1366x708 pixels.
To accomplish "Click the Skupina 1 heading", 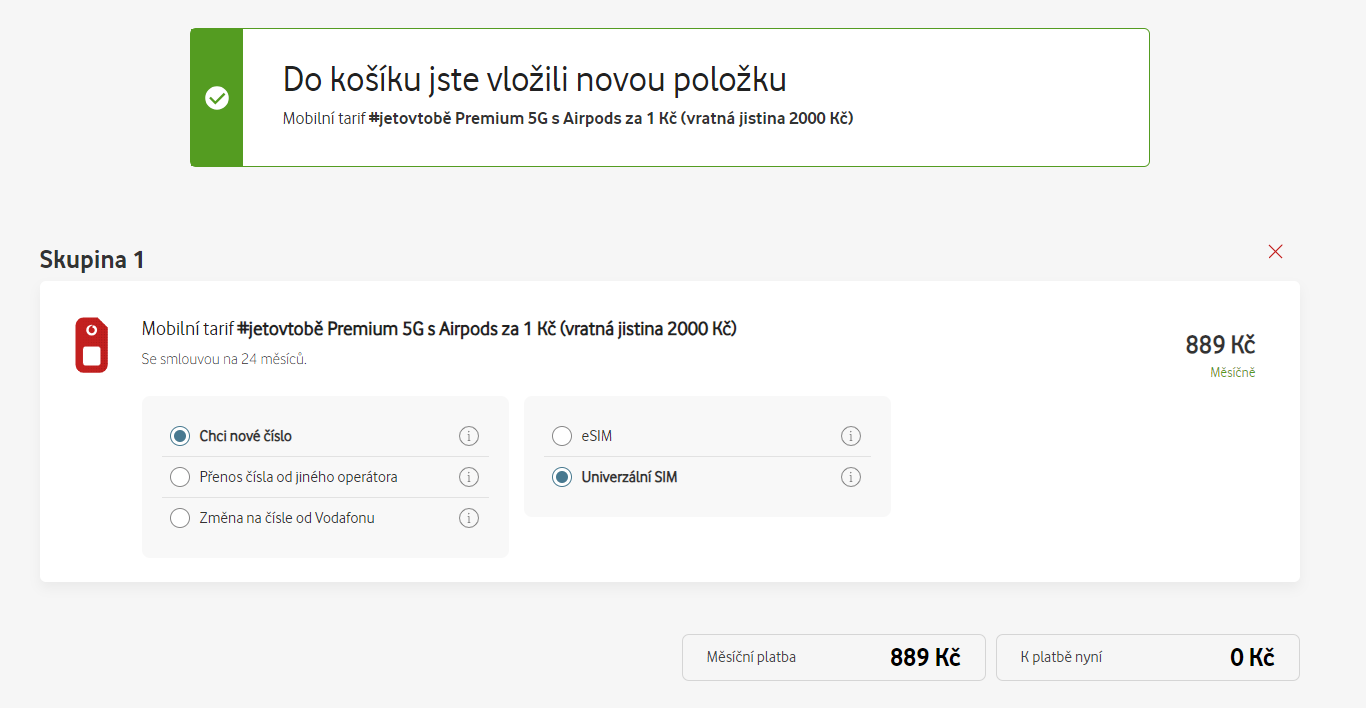I will pos(92,260).
